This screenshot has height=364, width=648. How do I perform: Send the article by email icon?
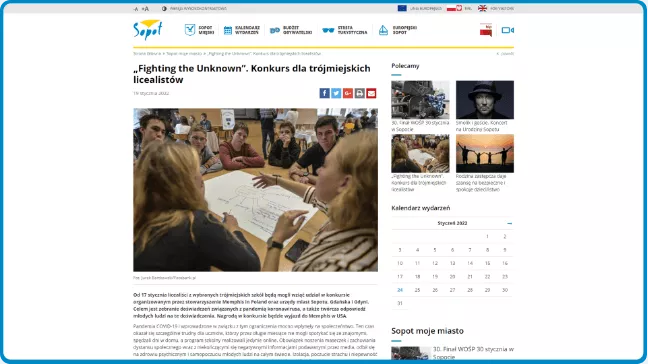pos(371,93)
